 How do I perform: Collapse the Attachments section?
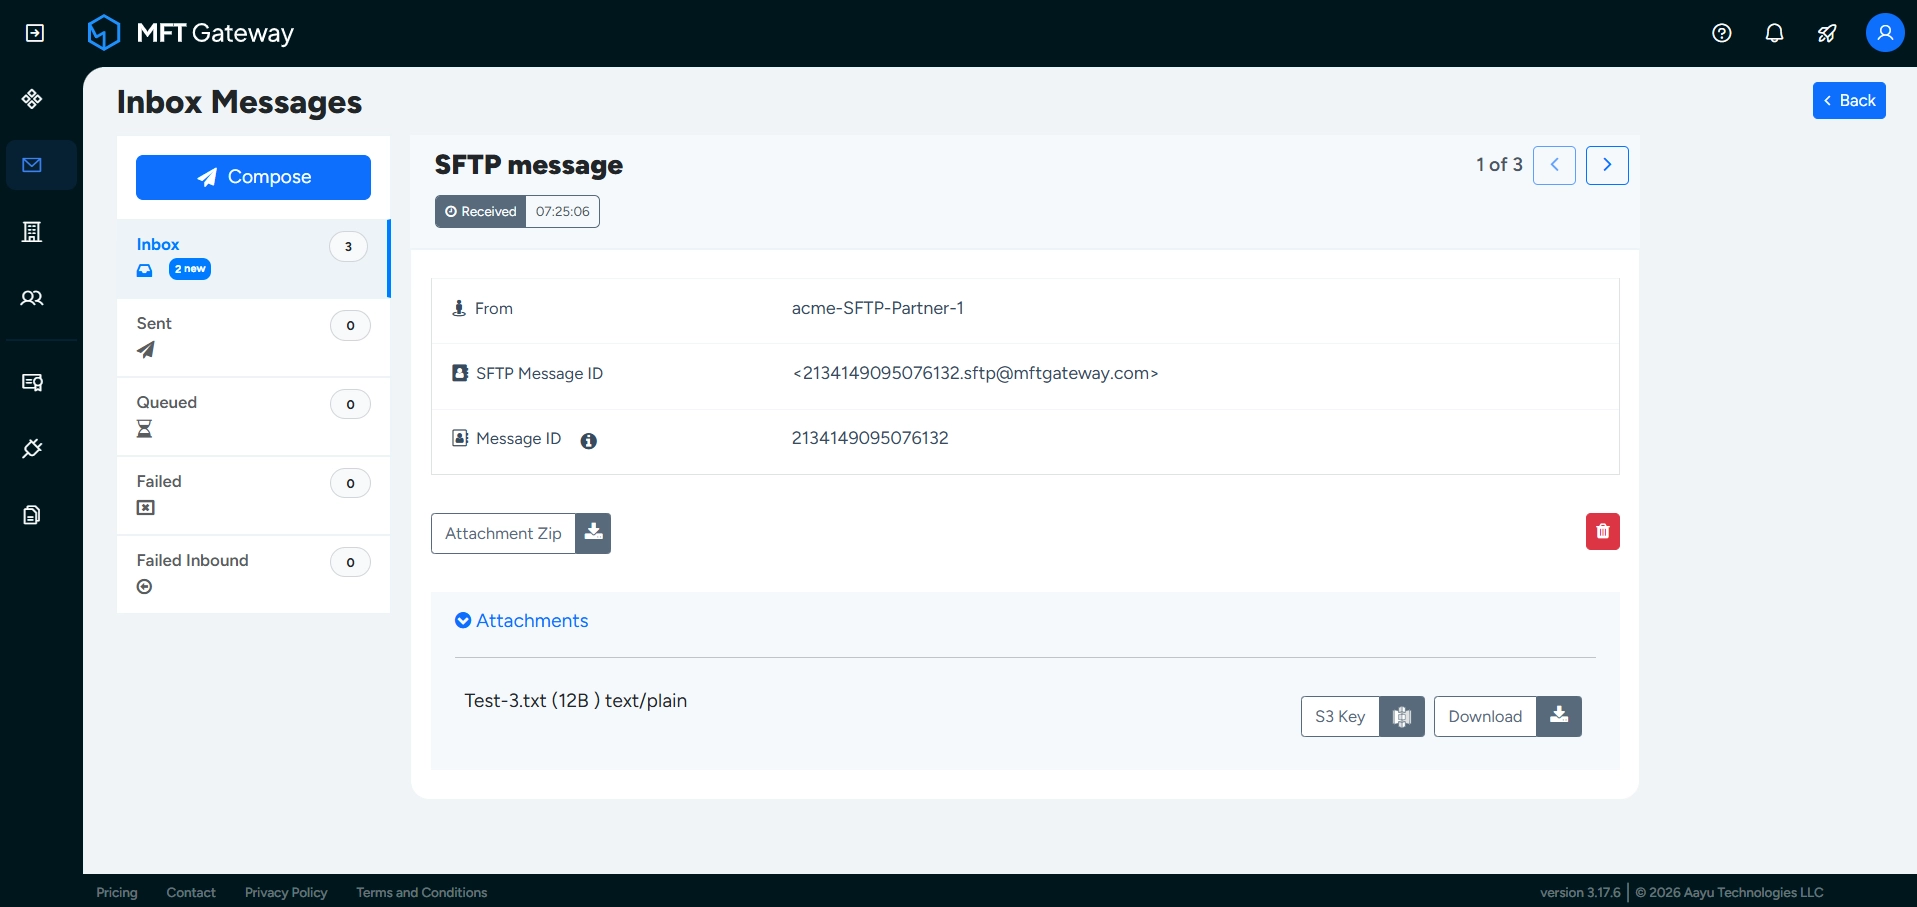(x=521, y=621)
